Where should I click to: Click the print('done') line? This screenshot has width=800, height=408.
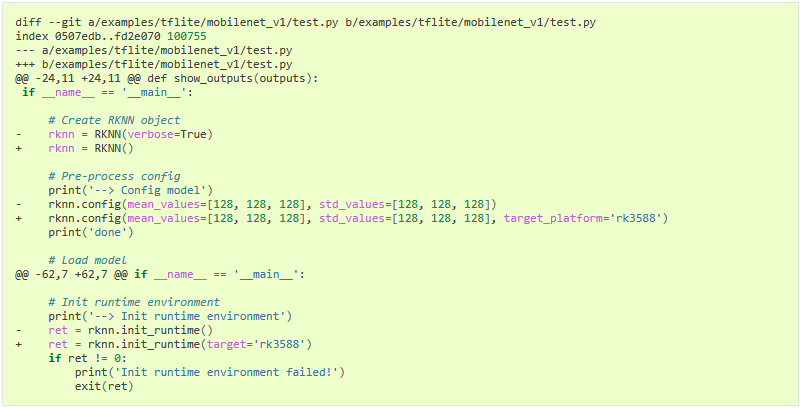pos(91,233)
